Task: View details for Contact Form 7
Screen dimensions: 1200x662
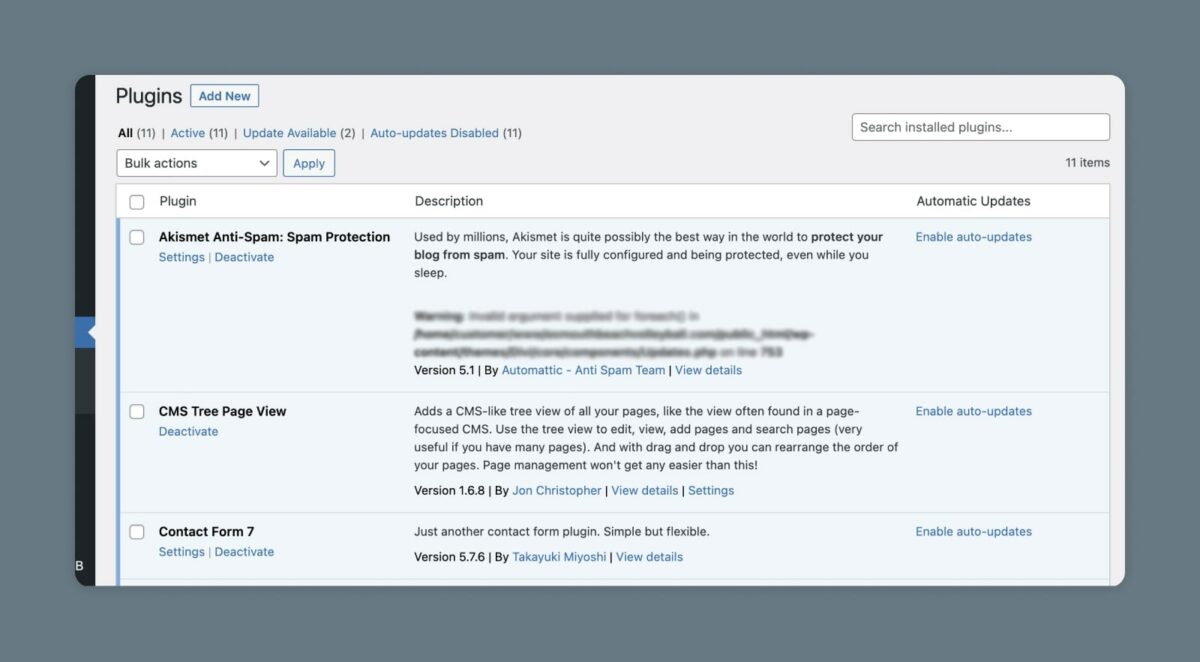Action: pos(649,557)
